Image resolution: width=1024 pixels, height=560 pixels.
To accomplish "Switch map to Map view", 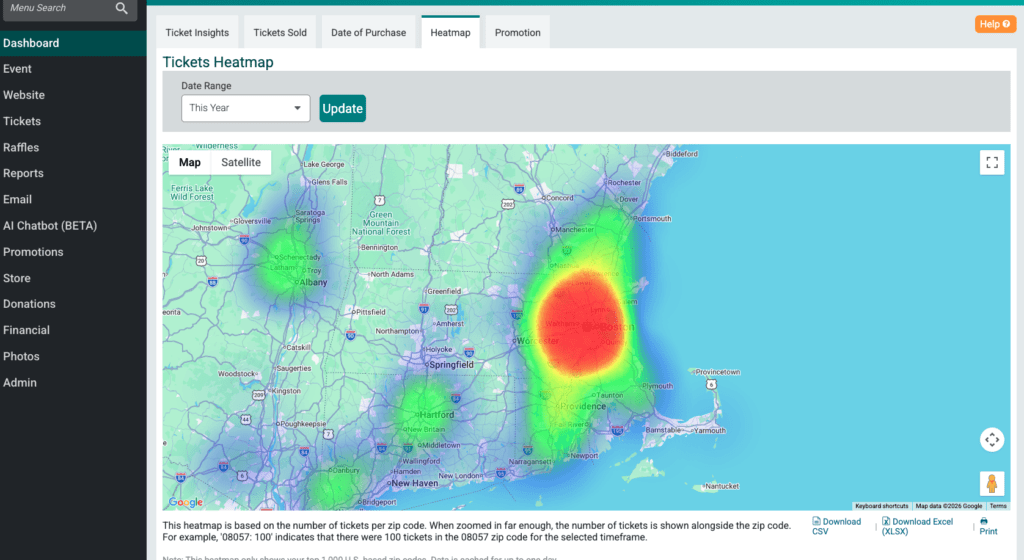I will pos(190,163).
